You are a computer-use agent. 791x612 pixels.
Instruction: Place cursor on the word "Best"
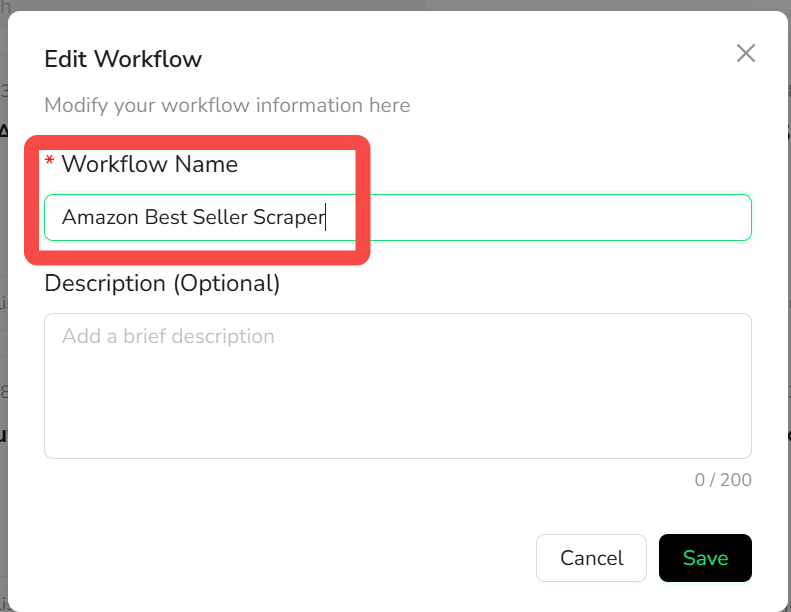166,217
